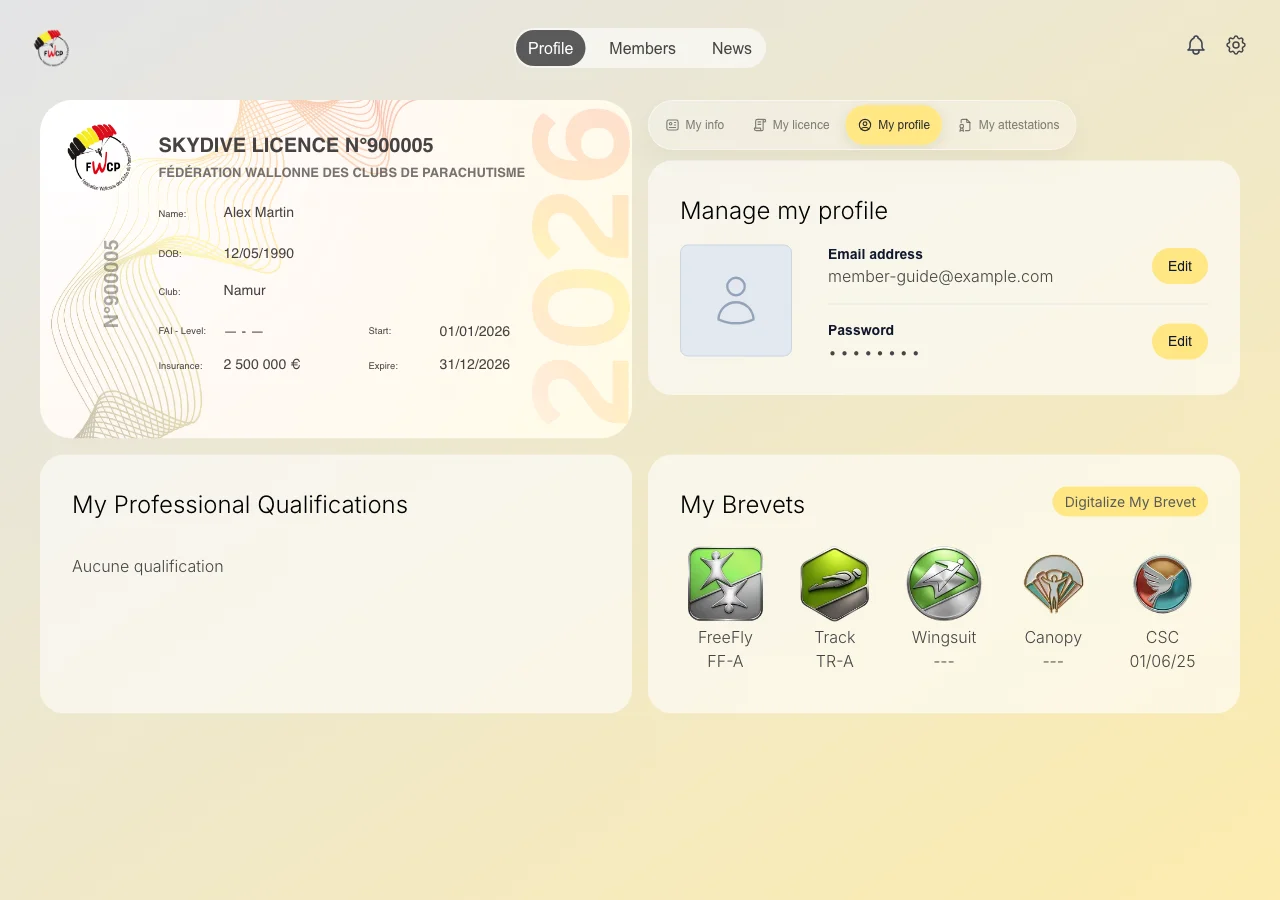Click the My Brevets heading
1280x900 pixels.
click(x=742, y=505)
